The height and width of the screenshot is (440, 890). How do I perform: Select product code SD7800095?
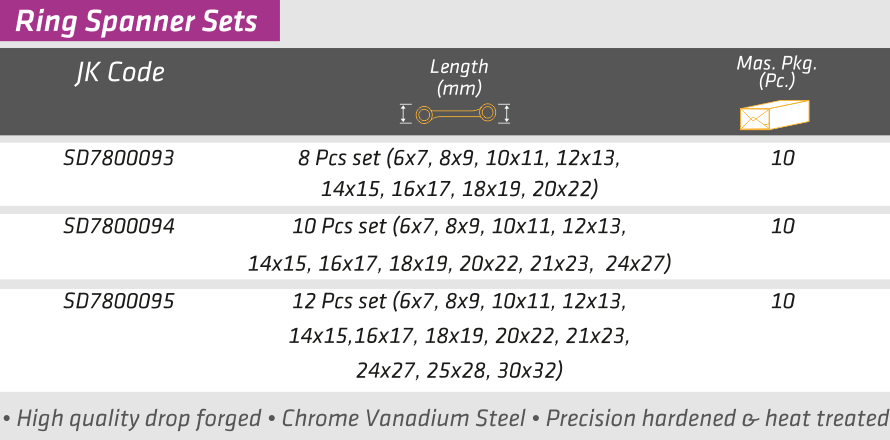point(118,301)
